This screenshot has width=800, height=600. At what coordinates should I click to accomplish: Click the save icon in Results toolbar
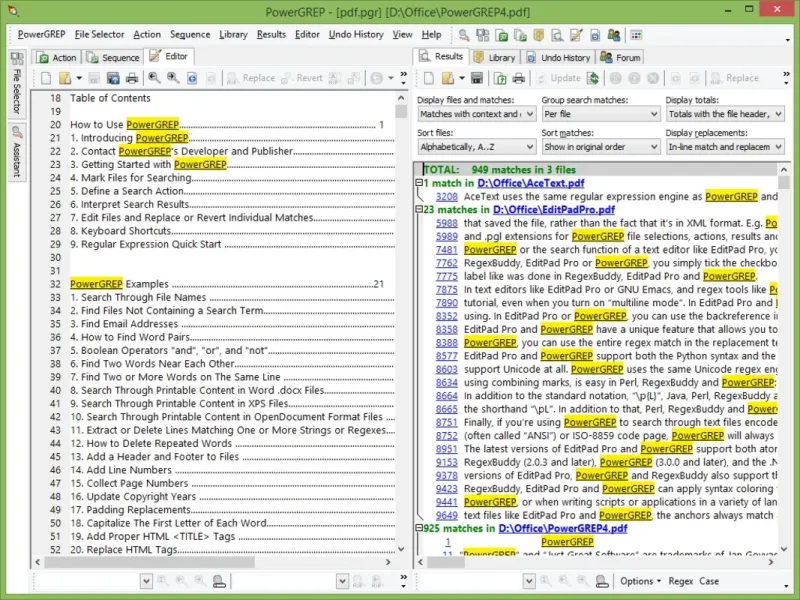click(476, 78)
